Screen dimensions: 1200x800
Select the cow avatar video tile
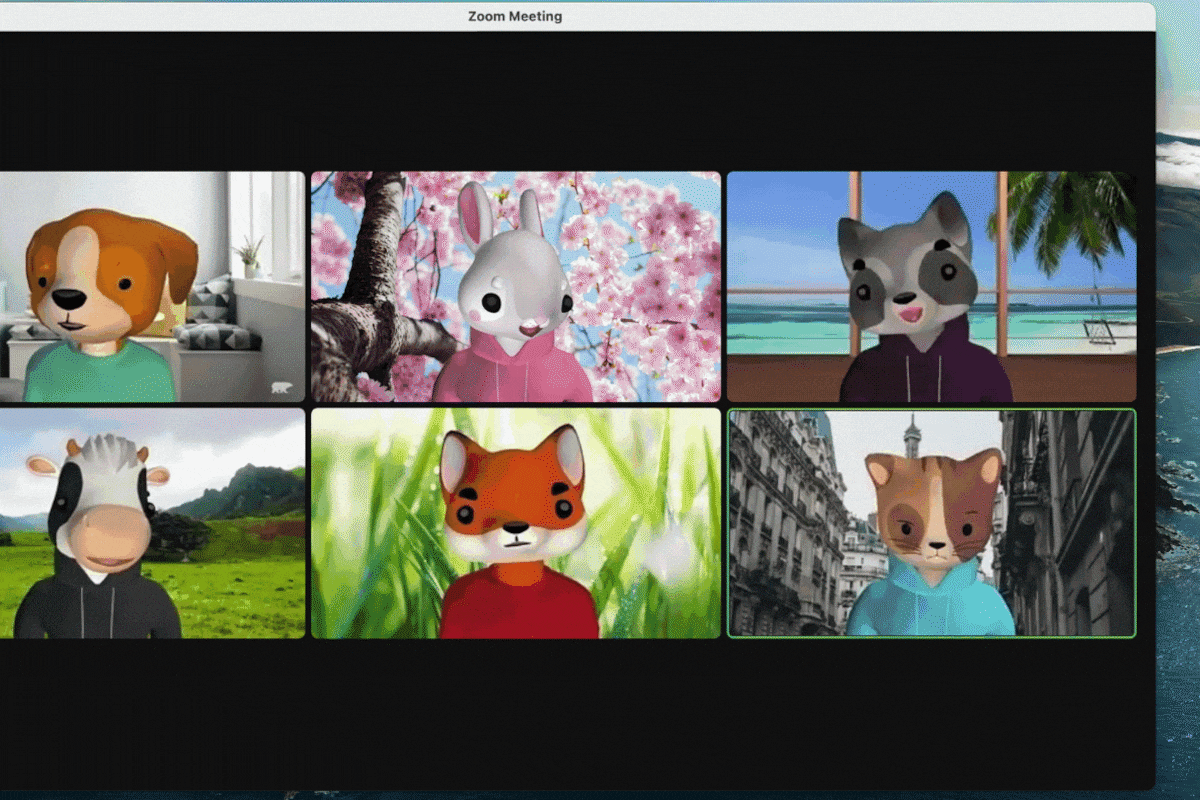tap(150, 522)
